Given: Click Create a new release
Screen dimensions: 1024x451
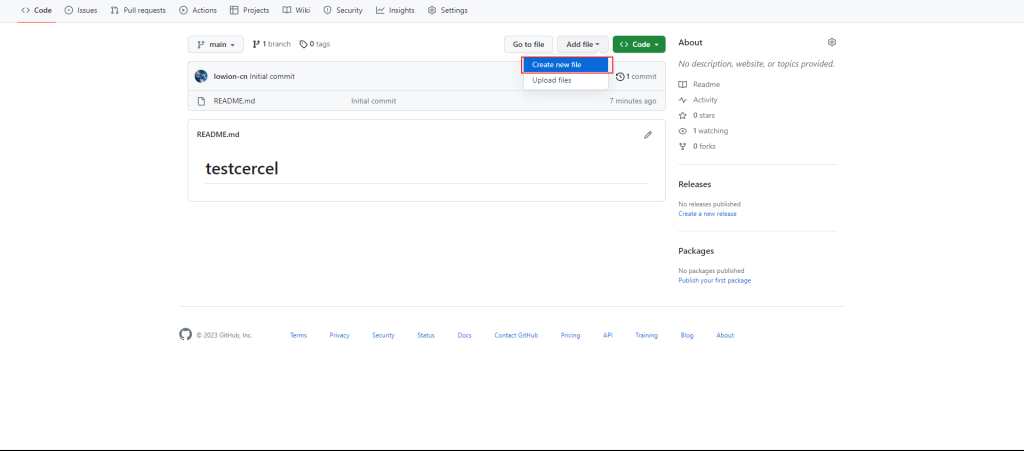Looking at the screenshot, I should [x=707, y=214].
